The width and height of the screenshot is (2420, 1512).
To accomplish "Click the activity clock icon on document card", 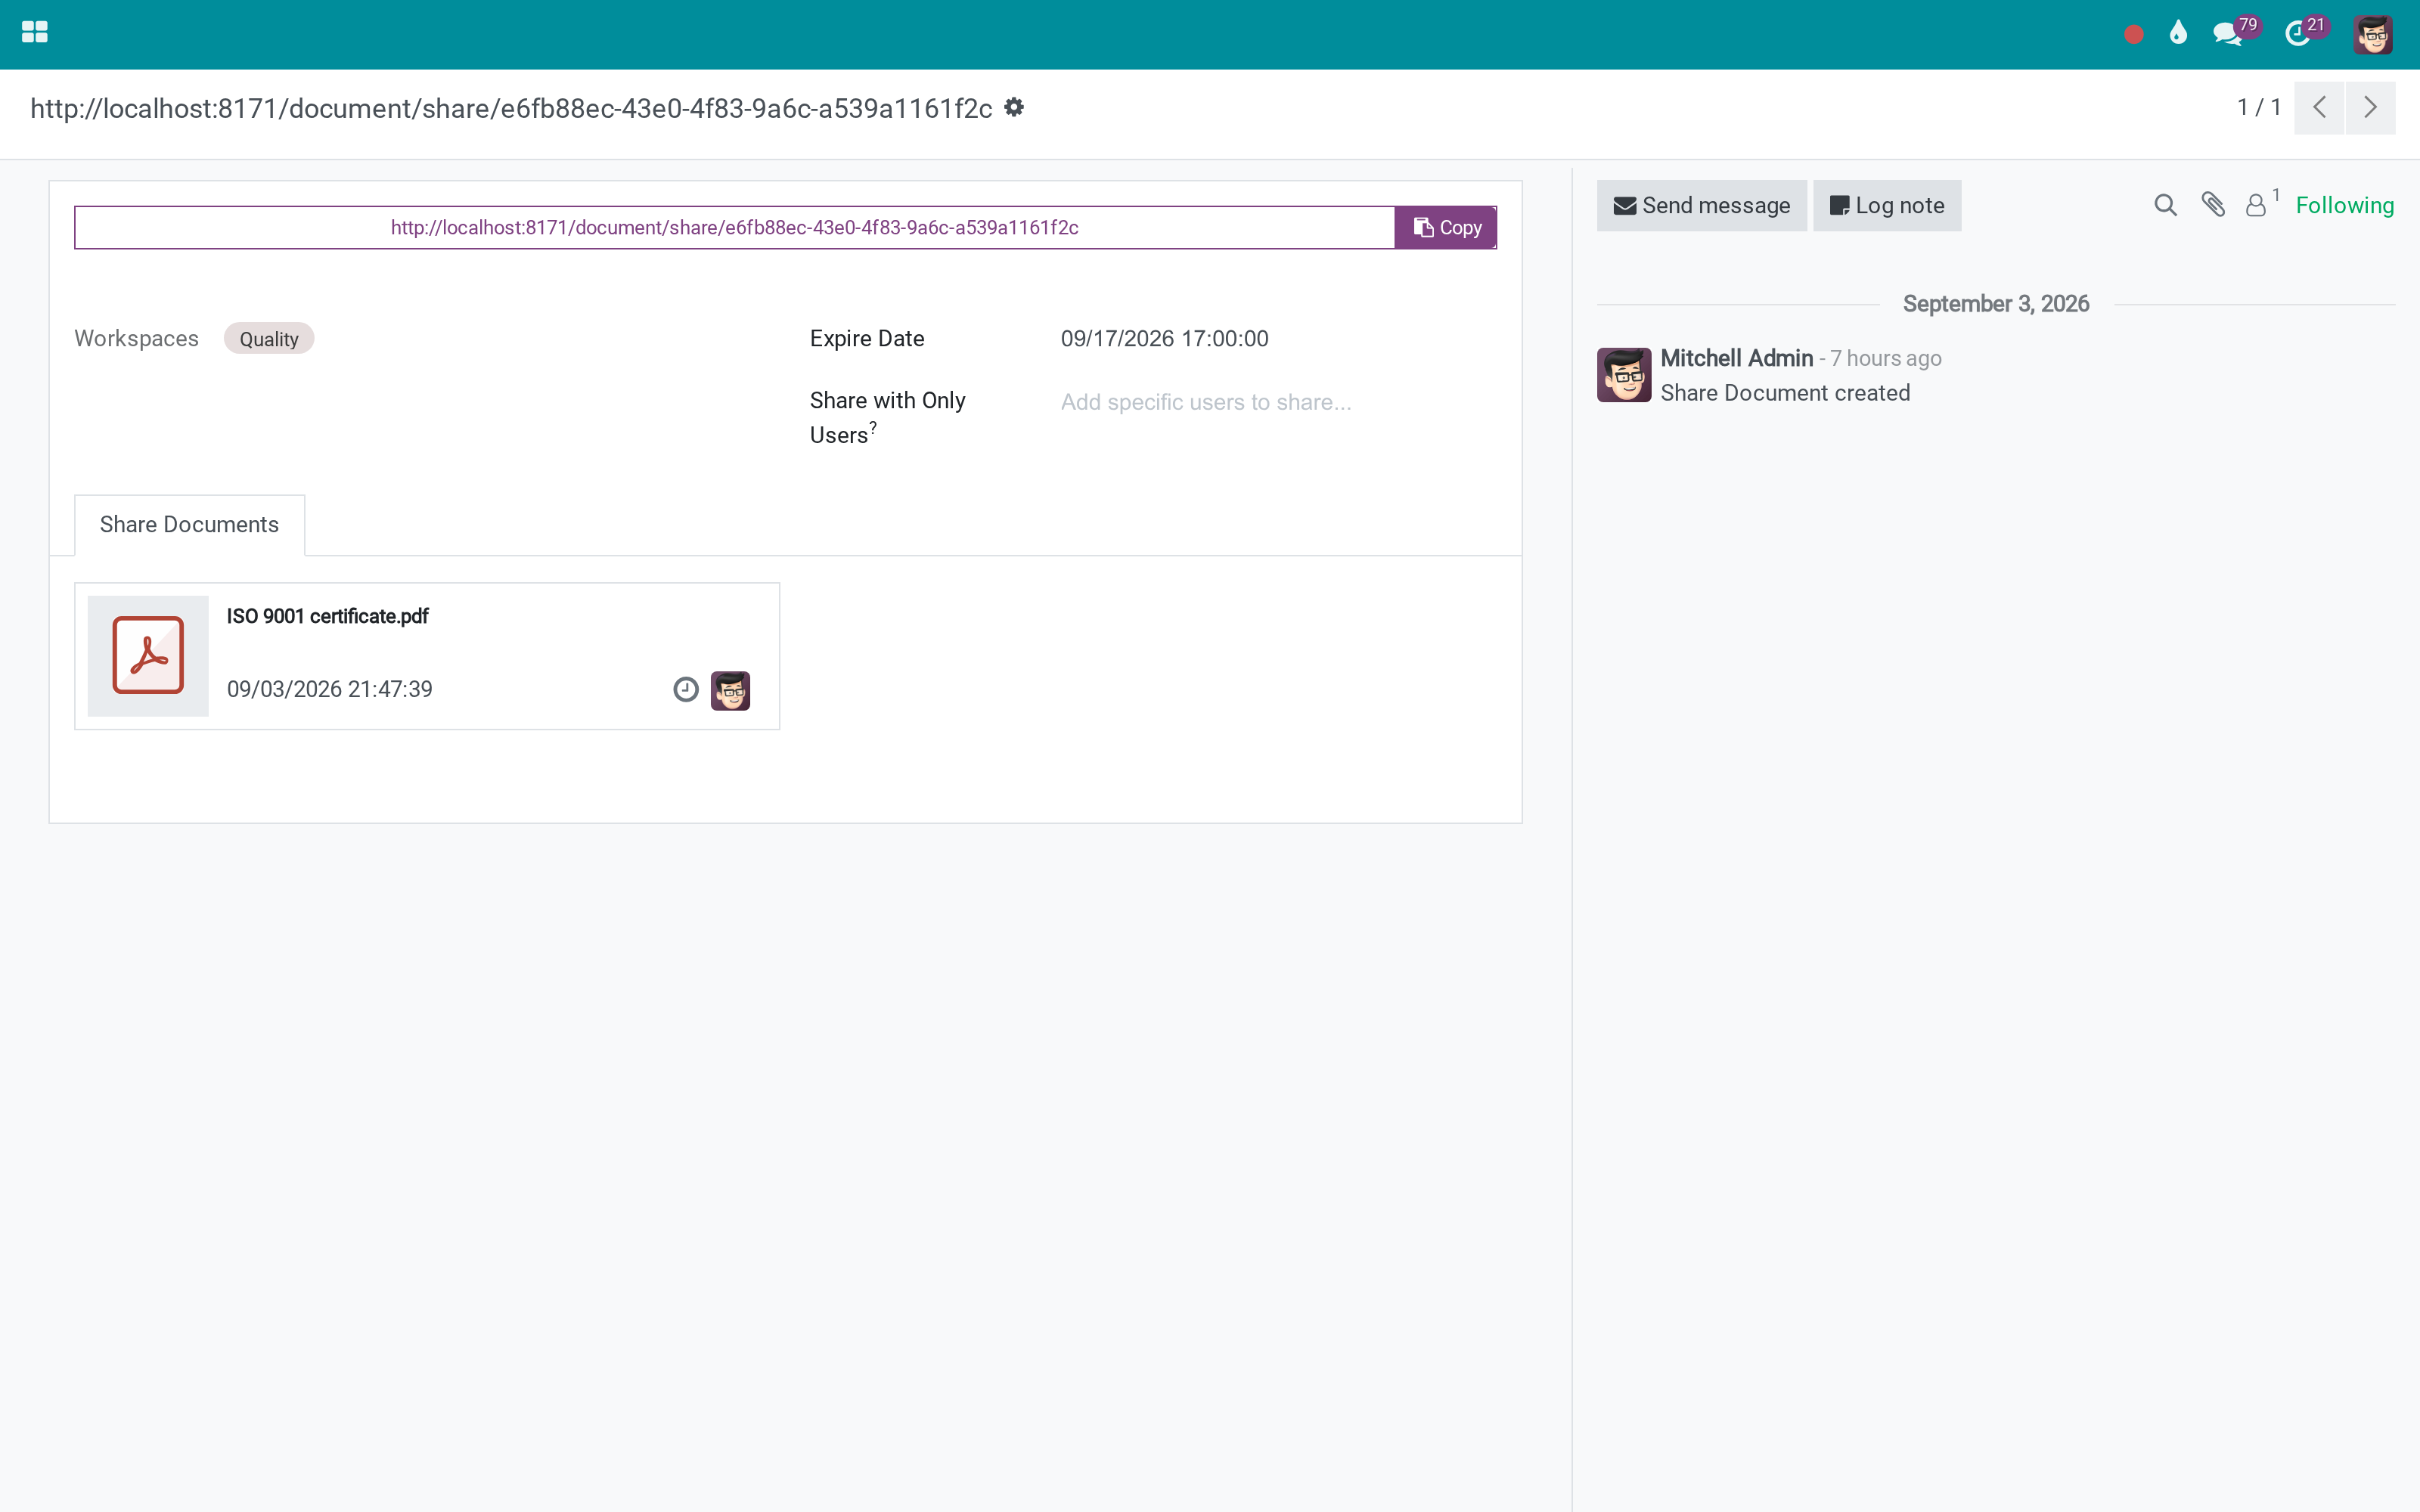I will (686, 690).
